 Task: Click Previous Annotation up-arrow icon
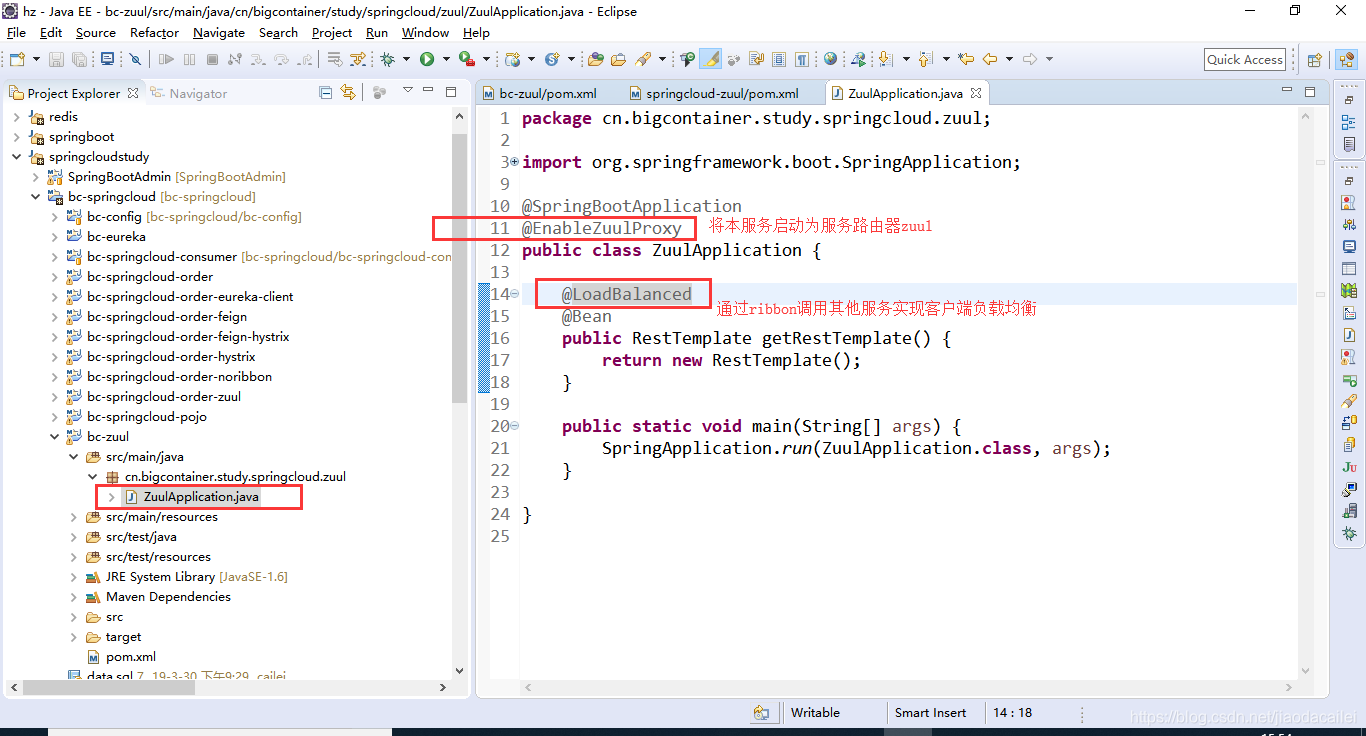(x=925, y=59)
